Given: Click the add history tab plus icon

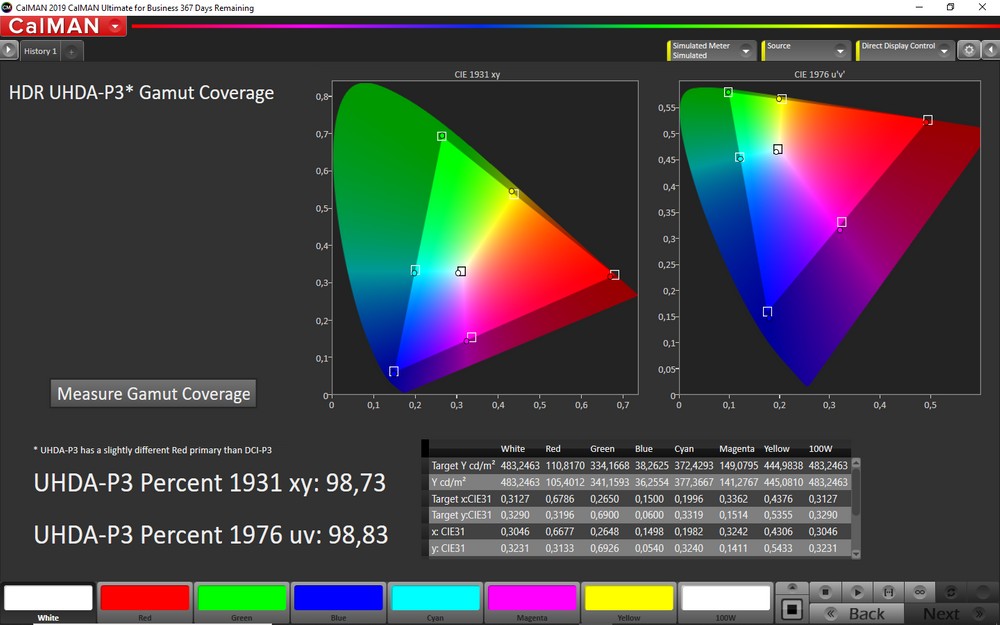Looking at the screenshot, I should (x=73, y=51).
